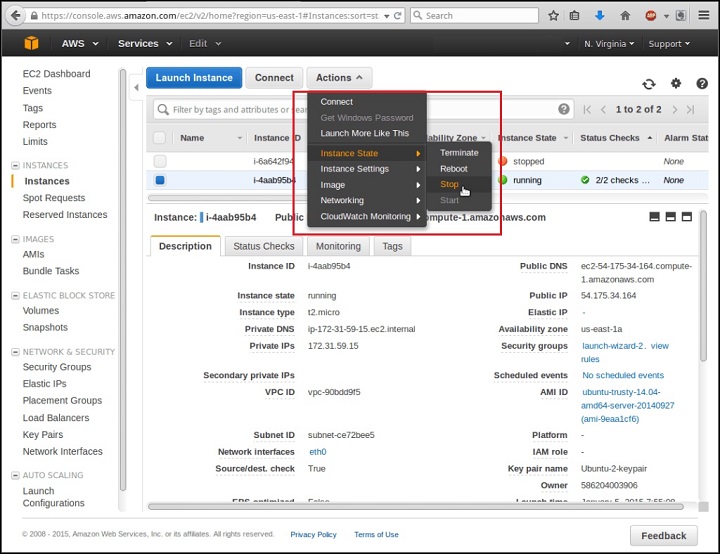Open the Terms of Use link
720x554 pixels.
tap(376, 535)
